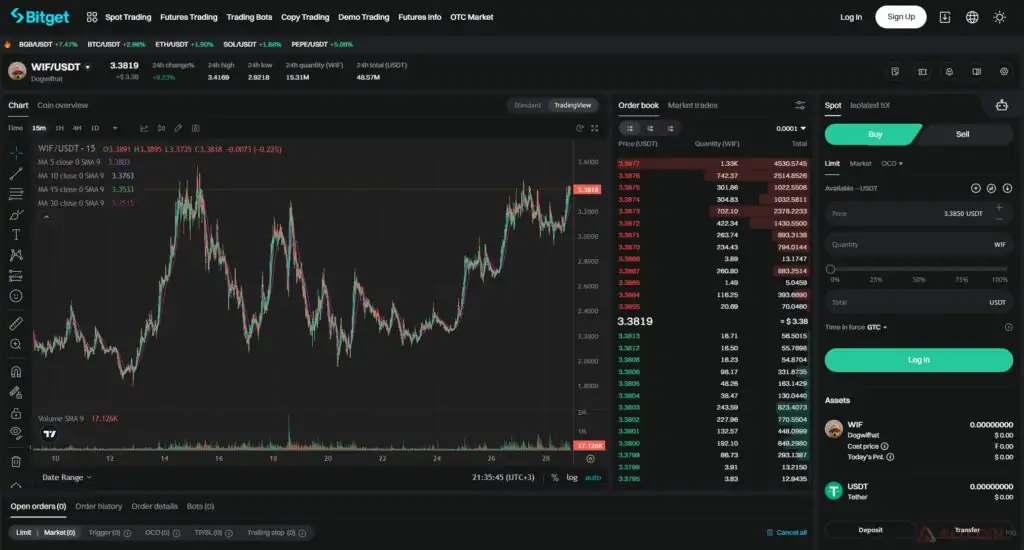Click the Sign Up button

click(901, 17)
